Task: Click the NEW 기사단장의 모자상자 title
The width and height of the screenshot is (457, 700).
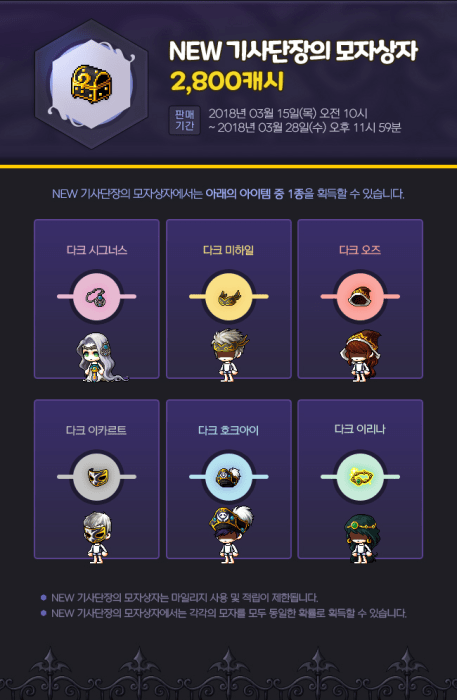Action: pyautogui.click(x=293, y=51)
